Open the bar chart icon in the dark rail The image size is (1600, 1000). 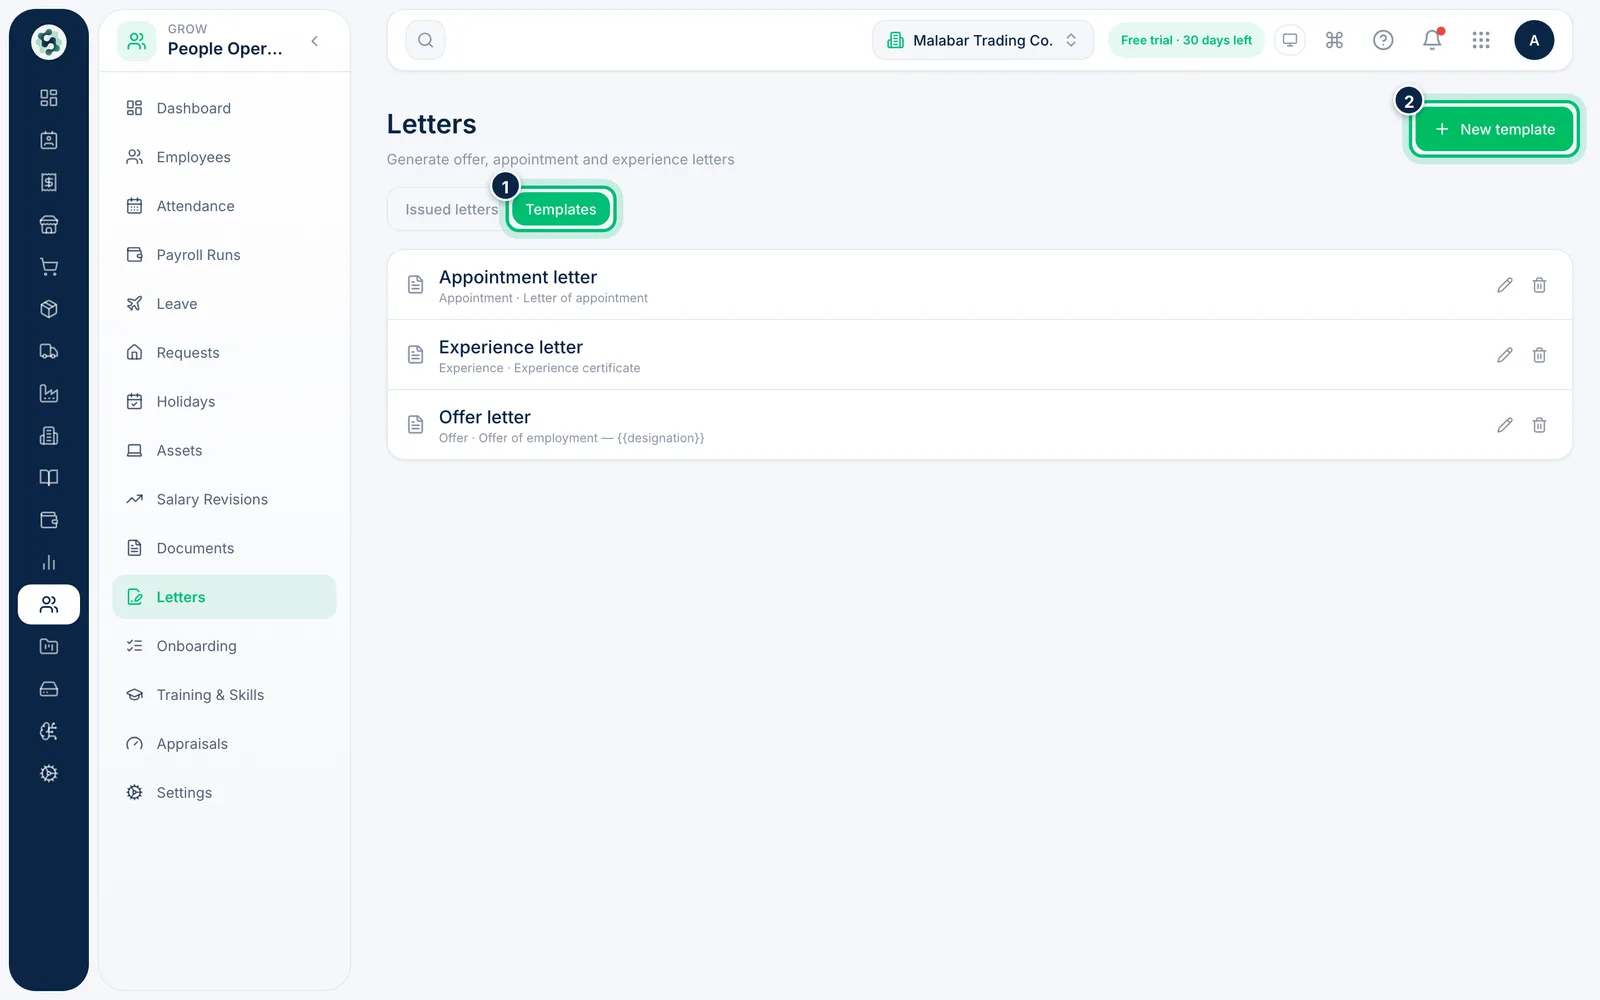pos(48,562)
